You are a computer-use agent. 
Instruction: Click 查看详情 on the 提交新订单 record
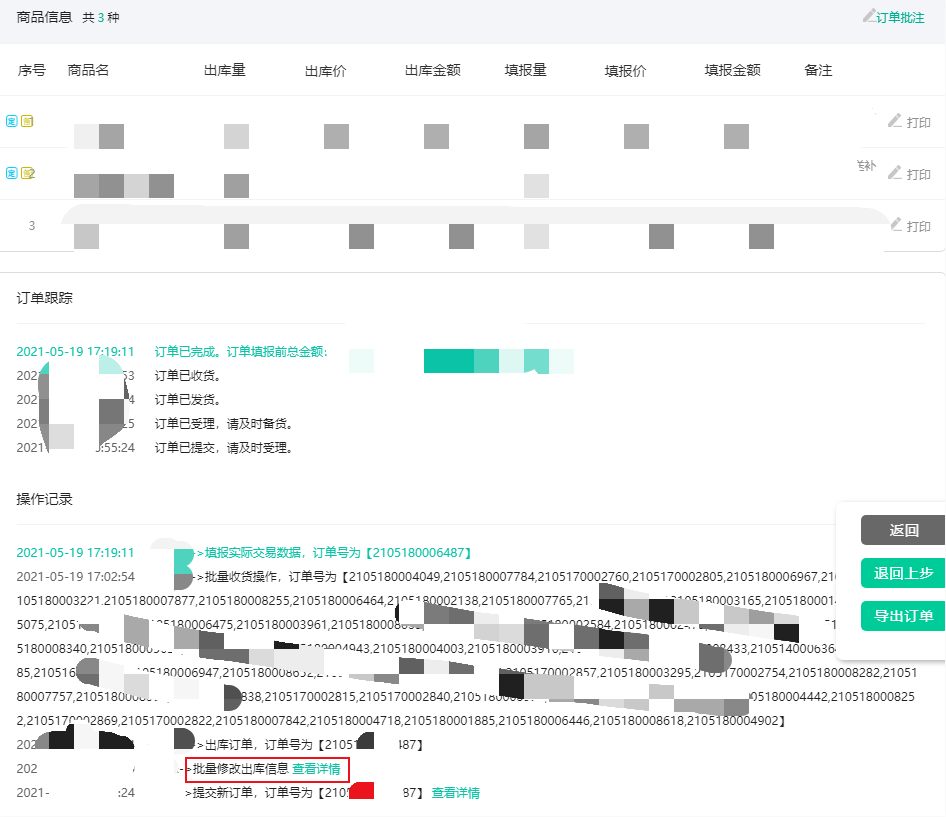(458, 791)
